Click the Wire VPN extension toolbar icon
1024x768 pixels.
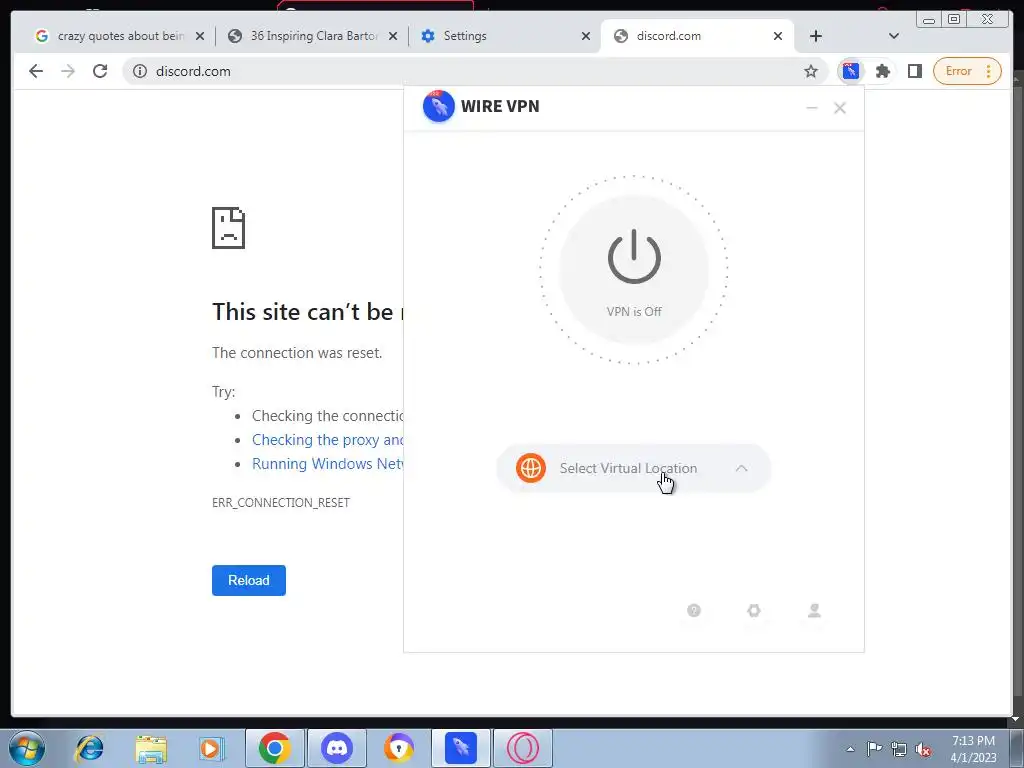point(850,71)
